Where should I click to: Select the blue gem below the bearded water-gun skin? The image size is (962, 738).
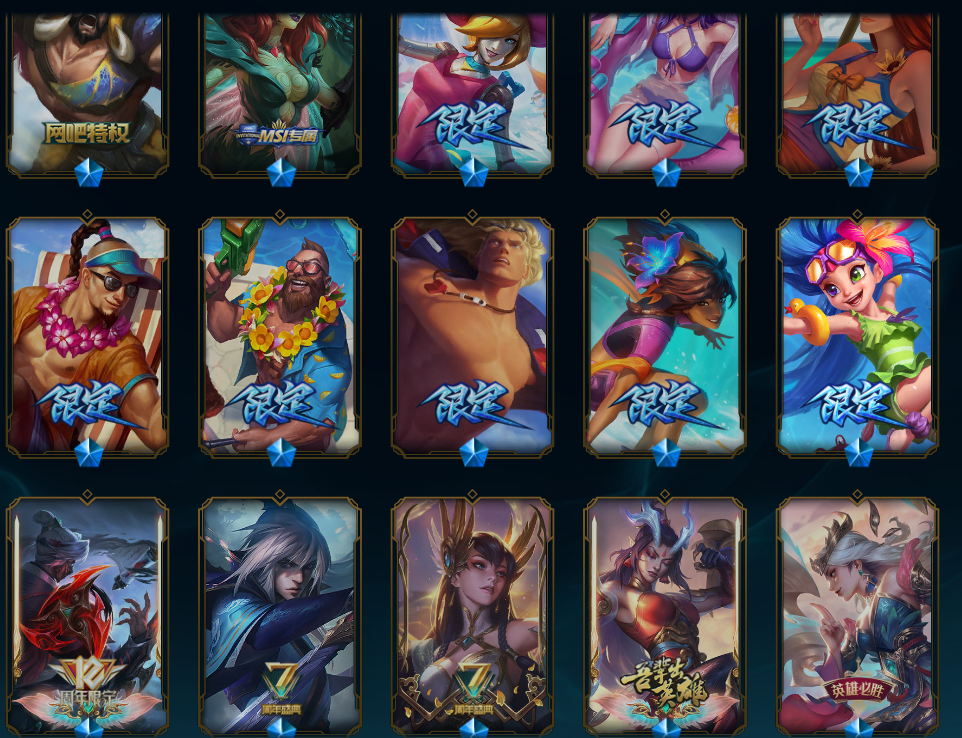281,453
